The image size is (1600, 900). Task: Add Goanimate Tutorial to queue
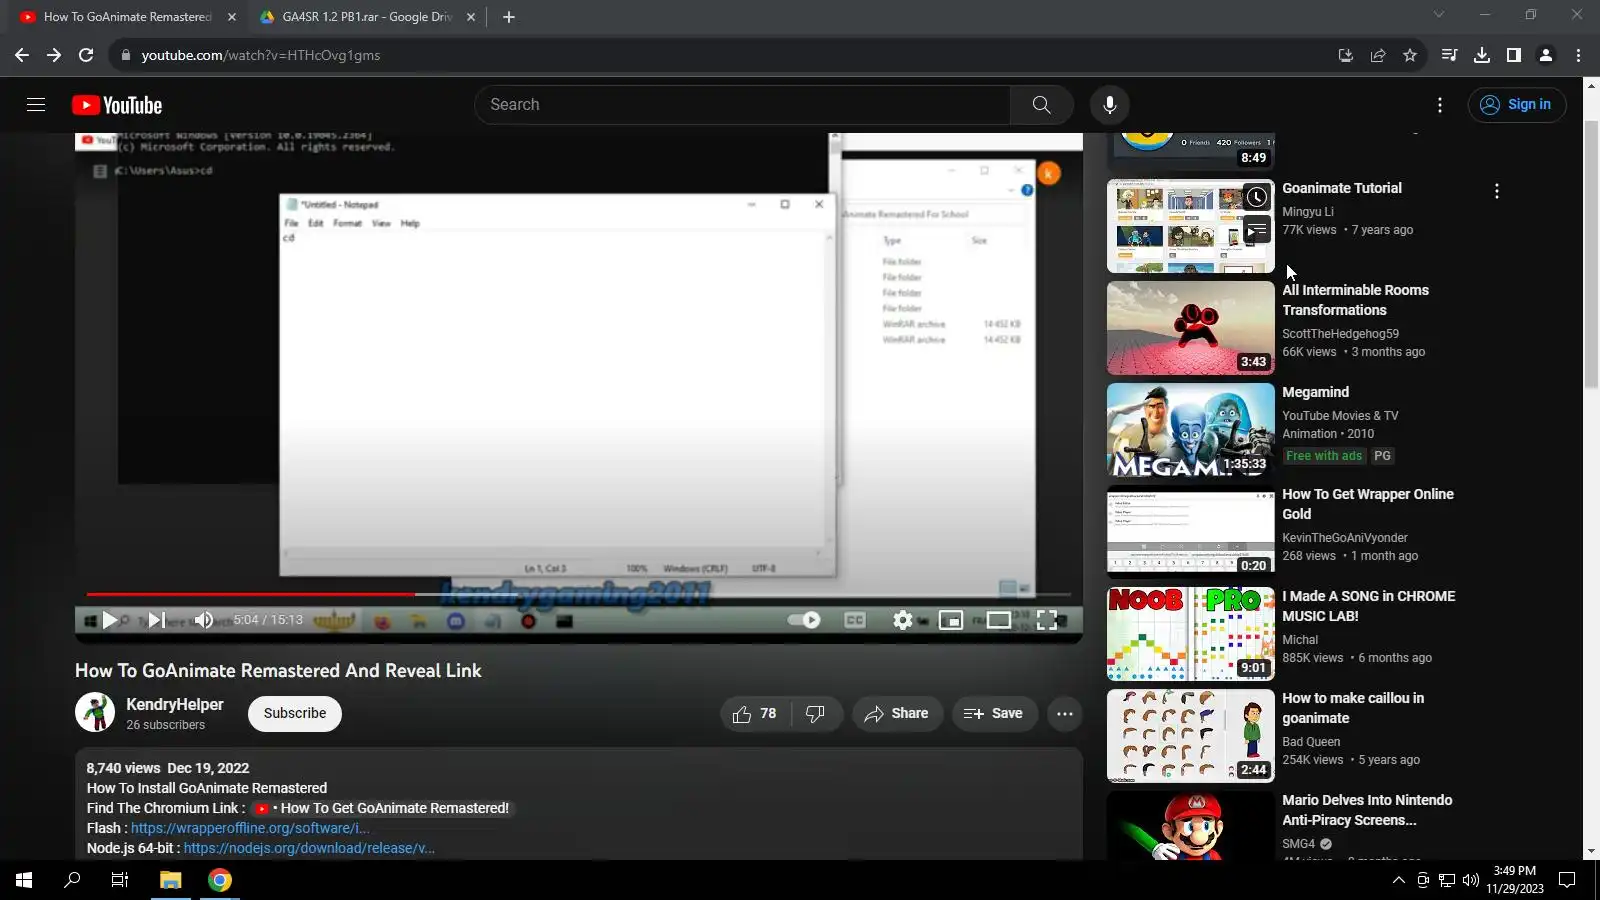1257,231
